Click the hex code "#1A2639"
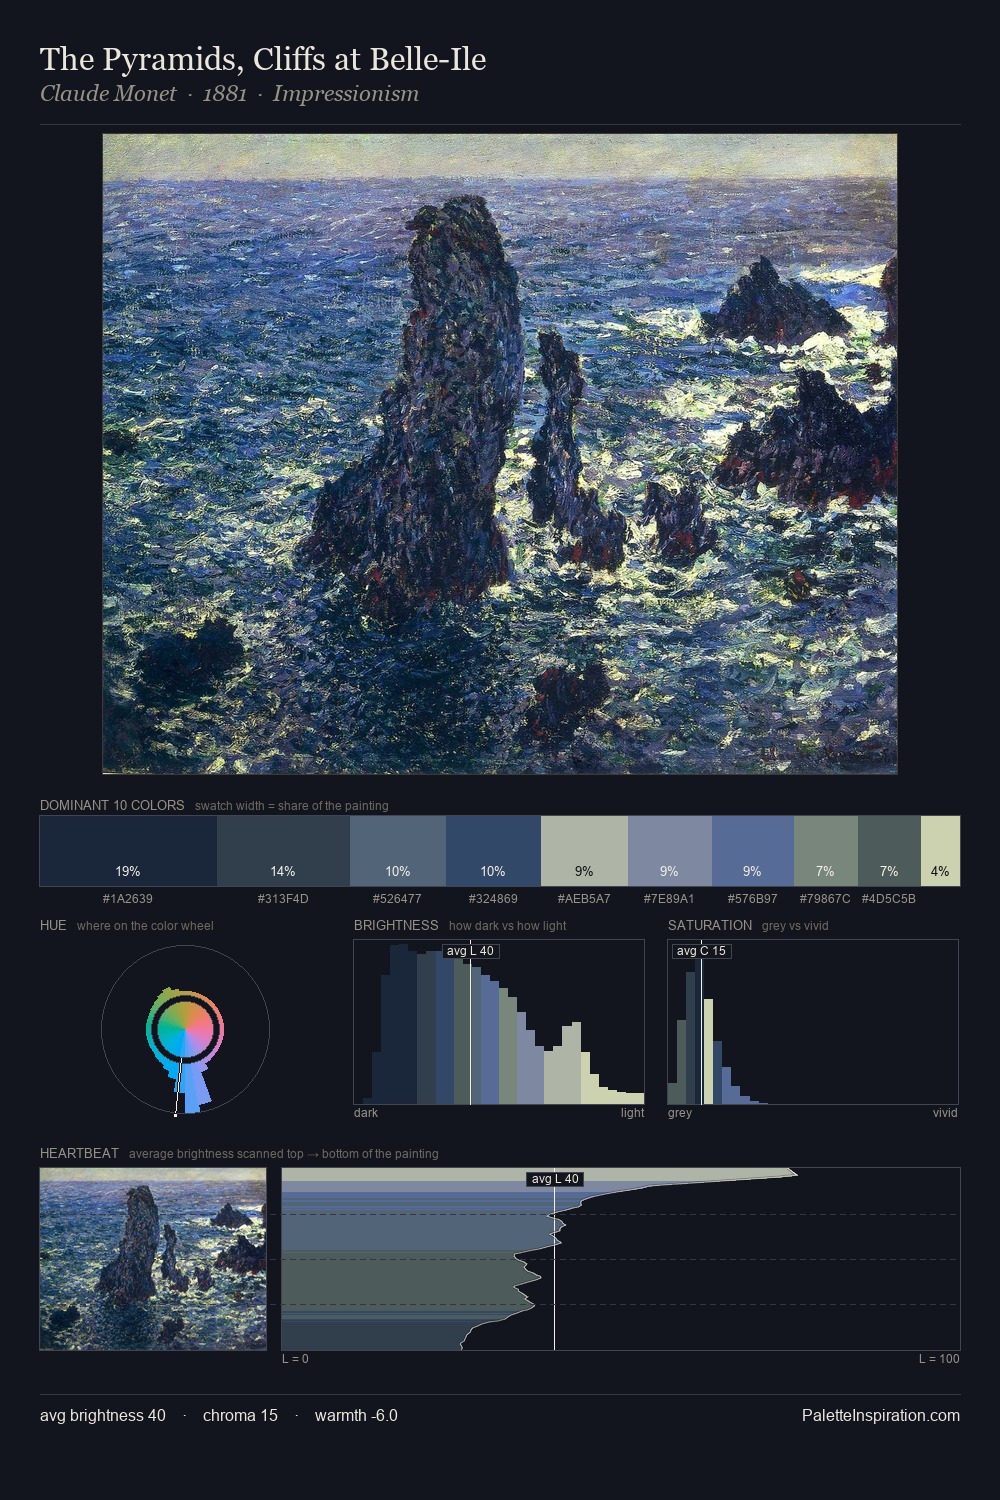Image resolution: width=1000 pixels, height=1500 pixels. pyautogui.click(x=128, y=899)
